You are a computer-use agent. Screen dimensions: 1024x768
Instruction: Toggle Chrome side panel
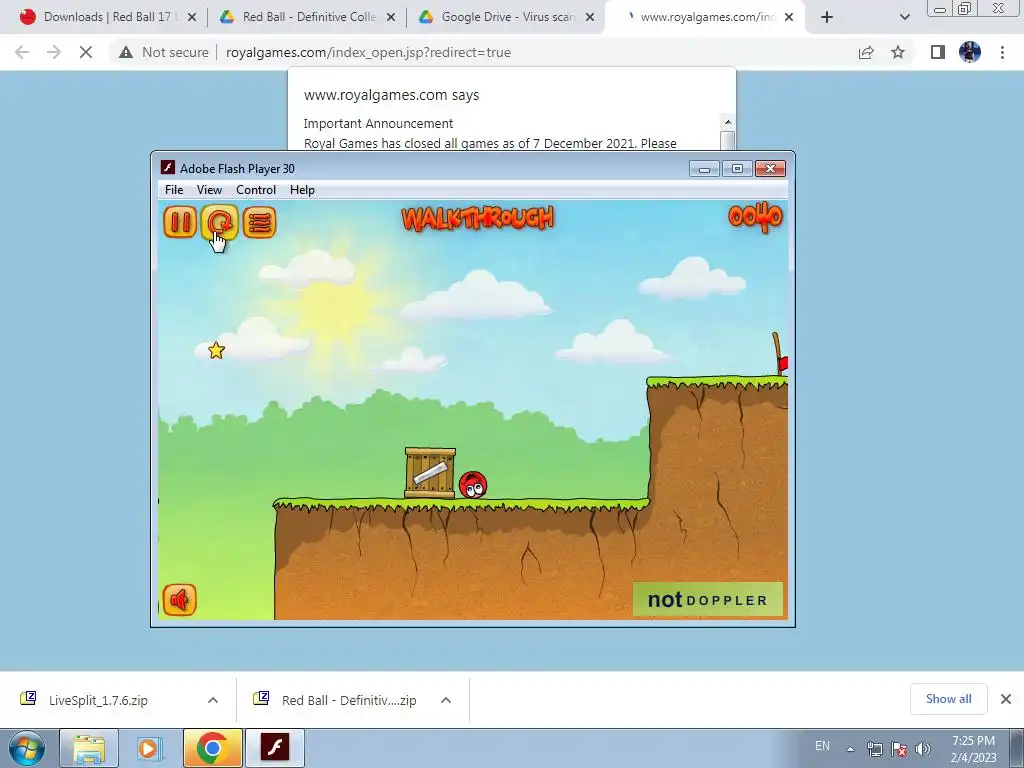pos(938,52)
